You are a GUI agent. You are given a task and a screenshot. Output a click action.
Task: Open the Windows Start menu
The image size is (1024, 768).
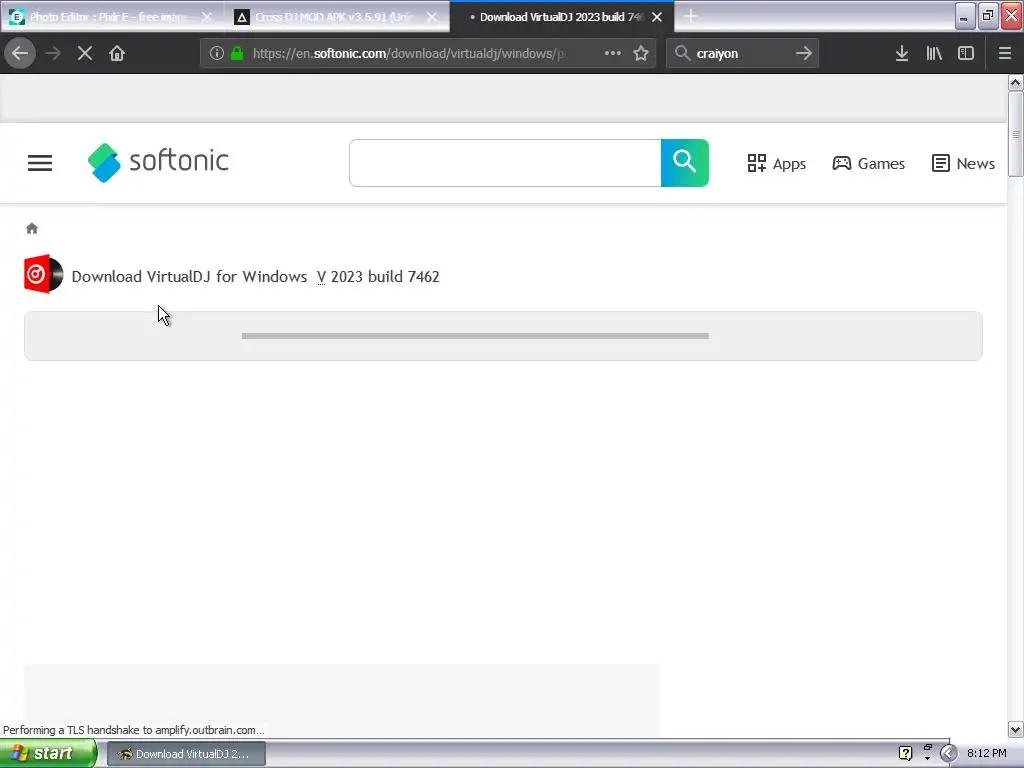coord(48,753)
